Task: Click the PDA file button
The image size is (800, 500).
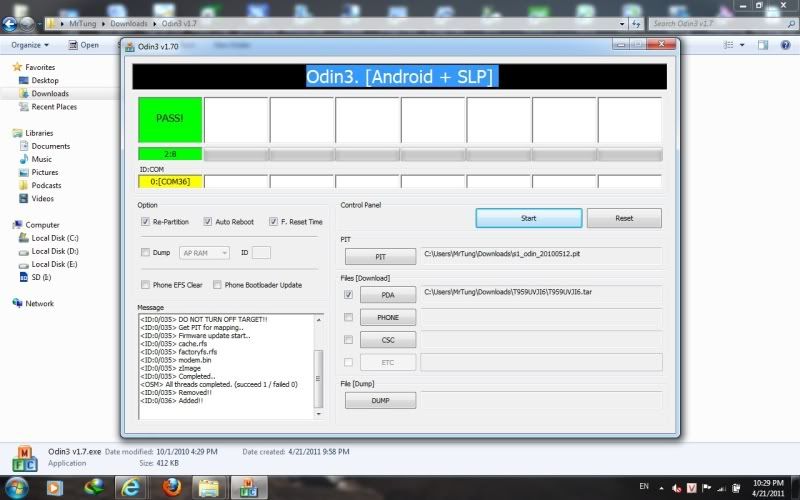Action: (388, 295)
